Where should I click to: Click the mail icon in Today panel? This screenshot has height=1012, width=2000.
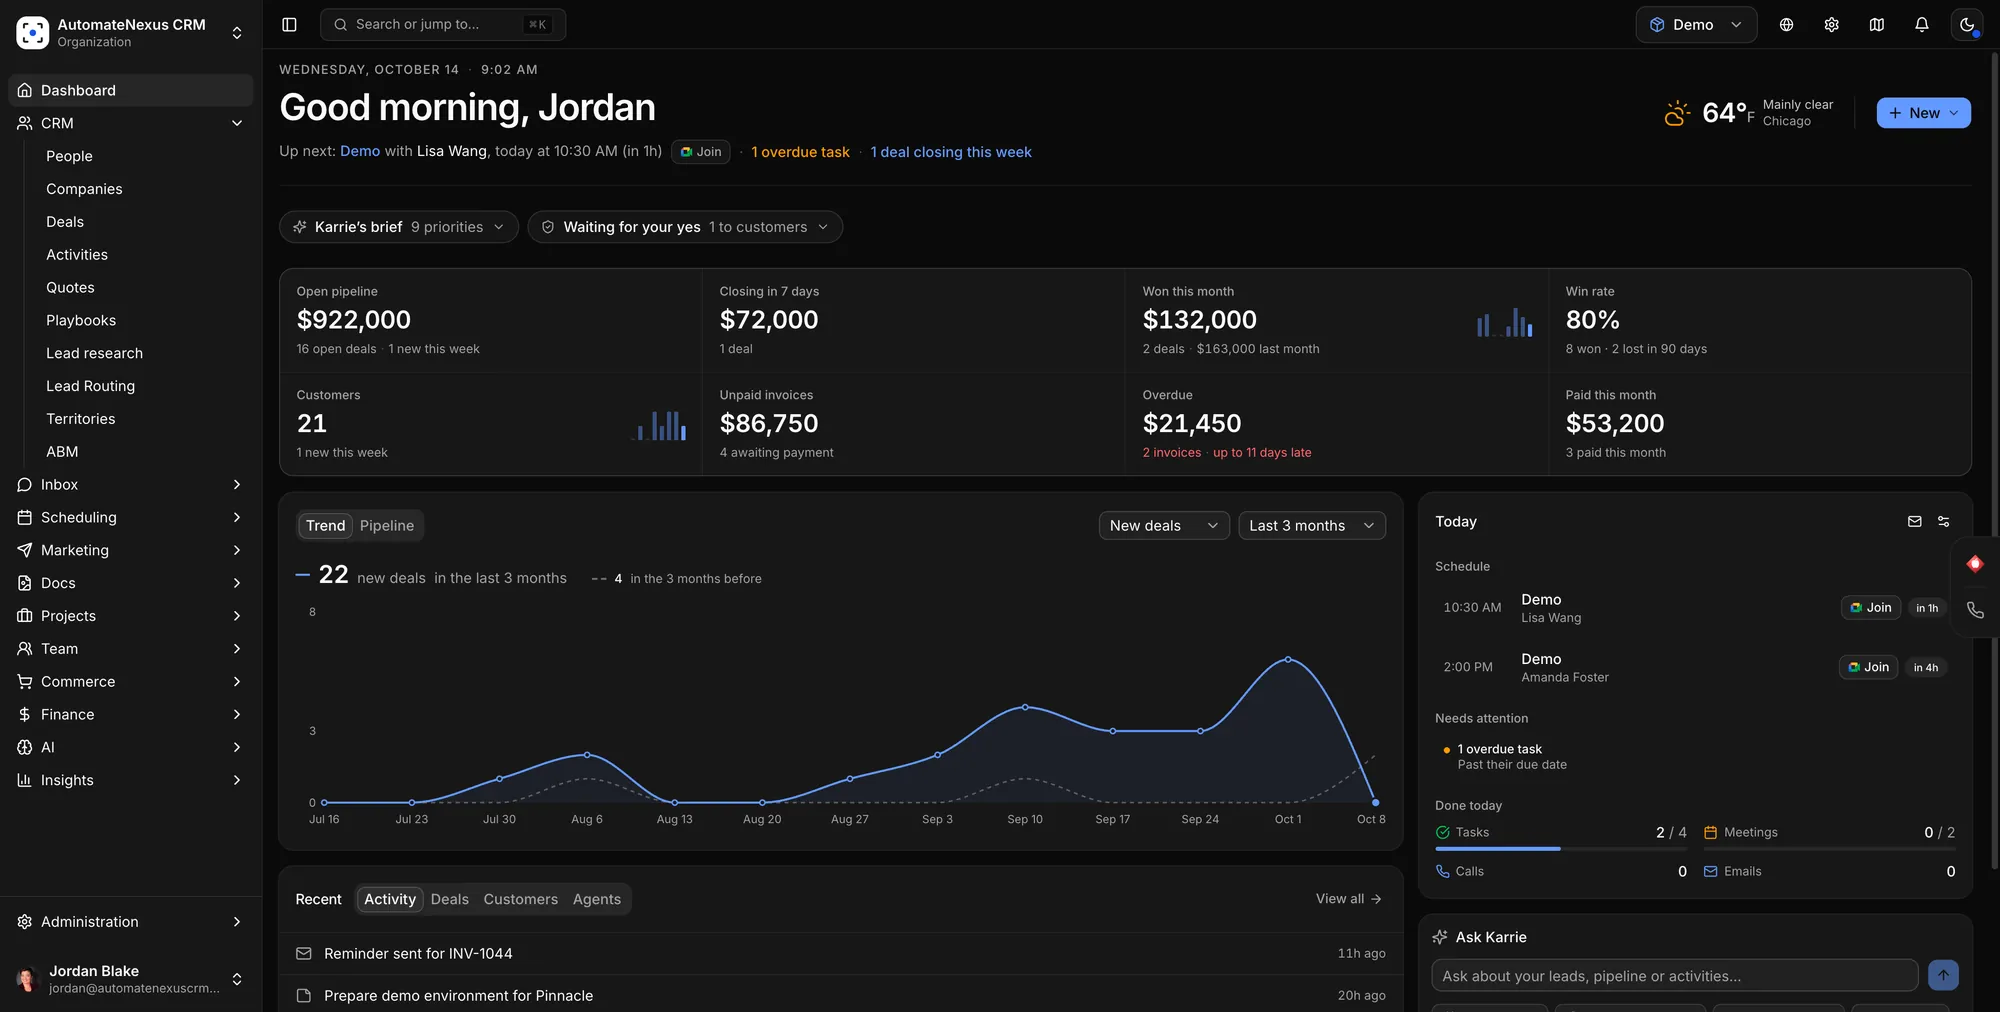coord(1914,521)
